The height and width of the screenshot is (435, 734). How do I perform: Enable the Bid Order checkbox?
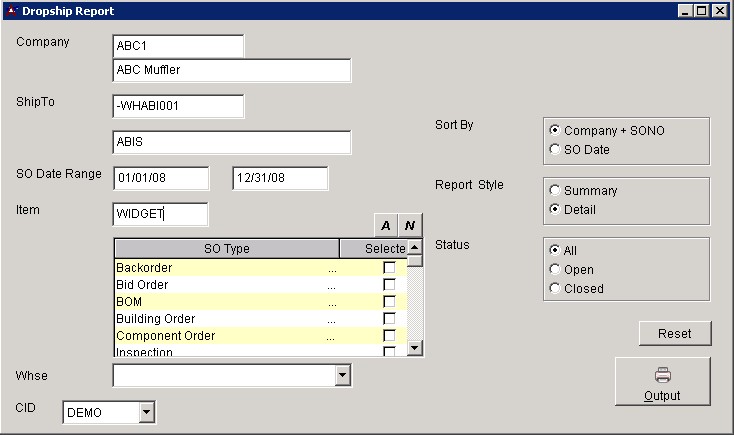[x=389, y=285]
